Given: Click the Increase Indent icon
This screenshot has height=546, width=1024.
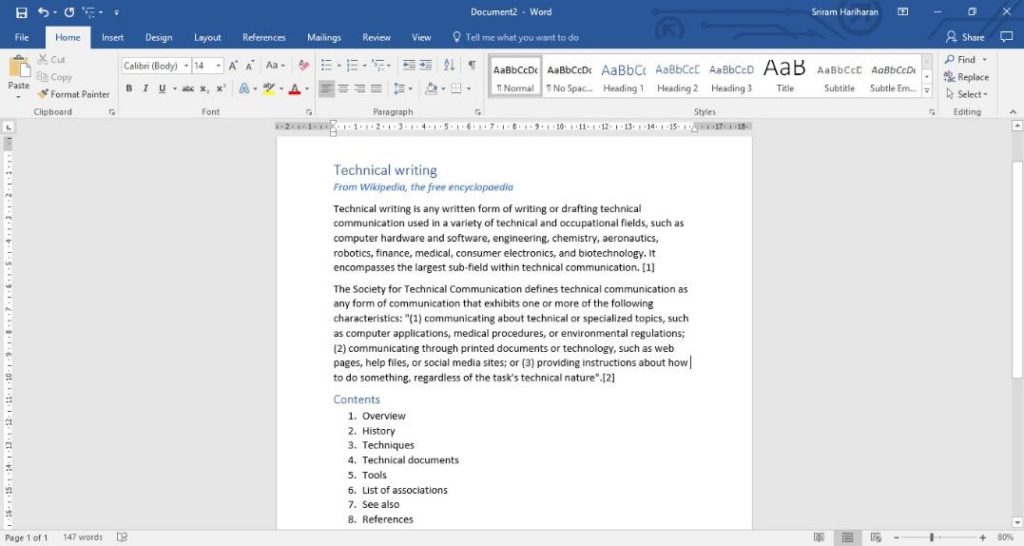Looking at the screenshot, I should 425,66.
